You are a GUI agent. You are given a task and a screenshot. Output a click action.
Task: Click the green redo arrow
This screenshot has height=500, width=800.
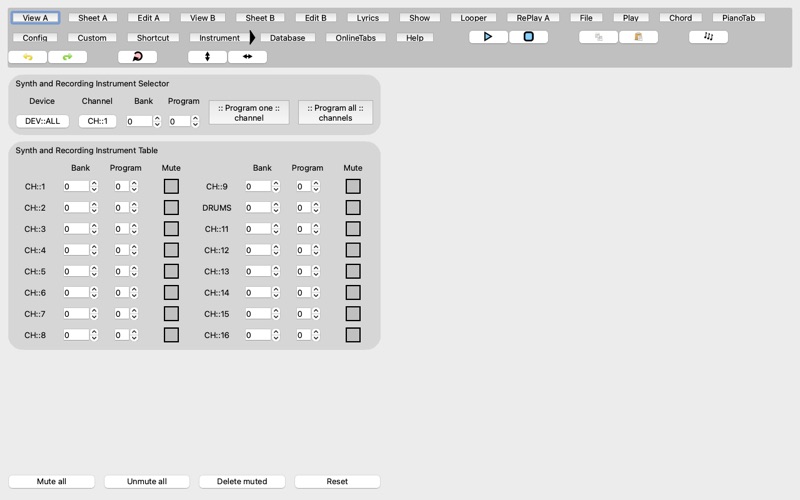pos(67,57)
